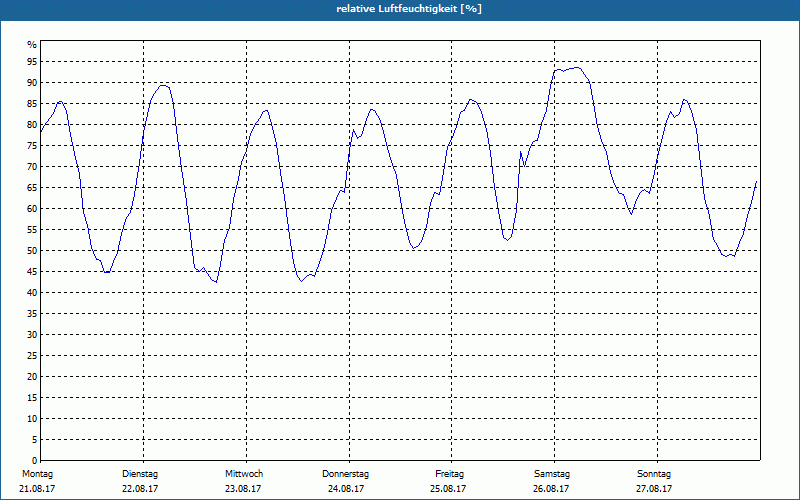Click the '20' y-axis label

click(32, 377)
